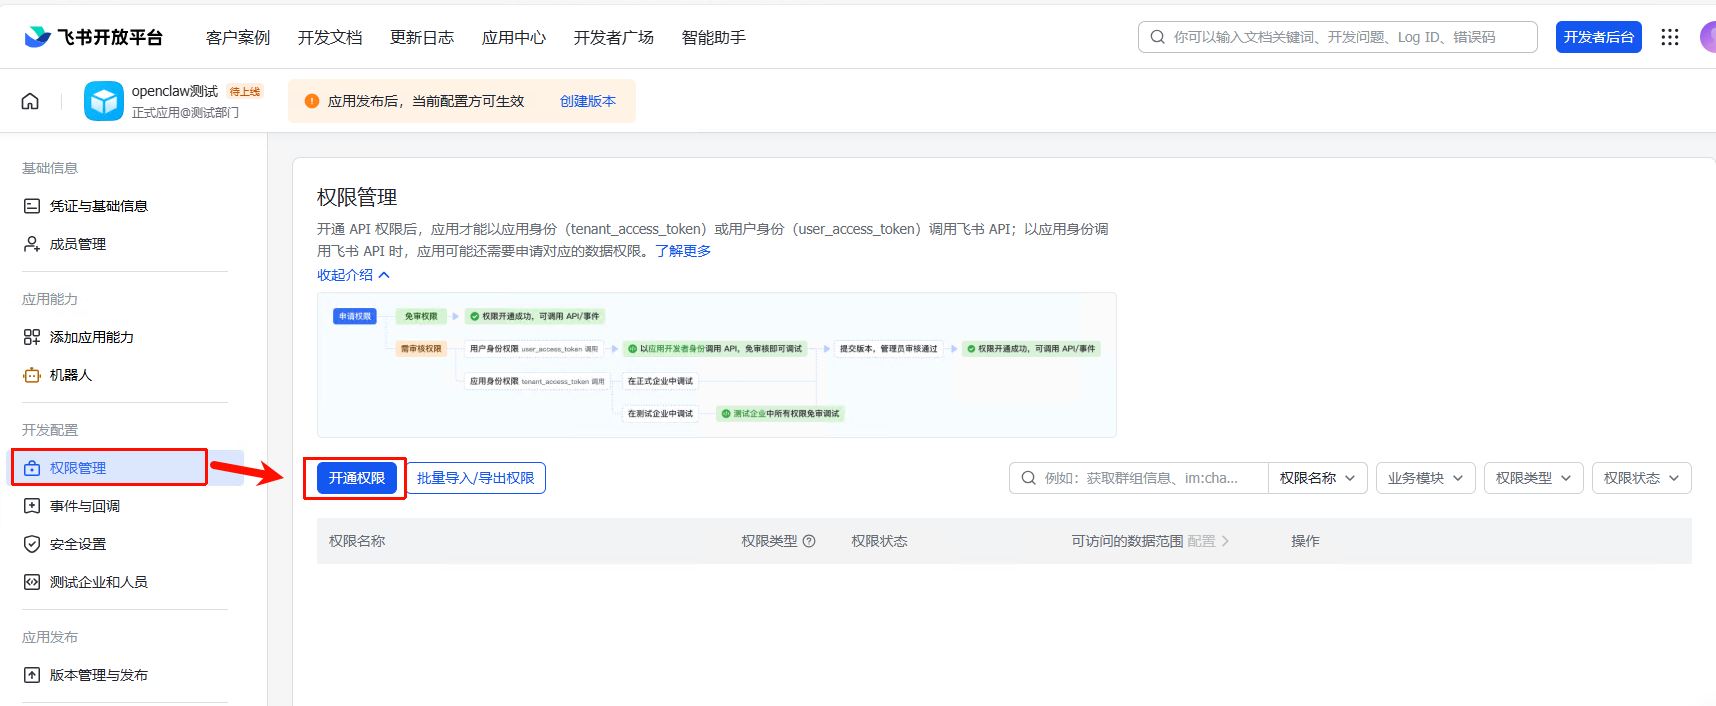Collapse the intro via 收起介绍
This screenshot has width=1716, height=706.
[353, 275]
